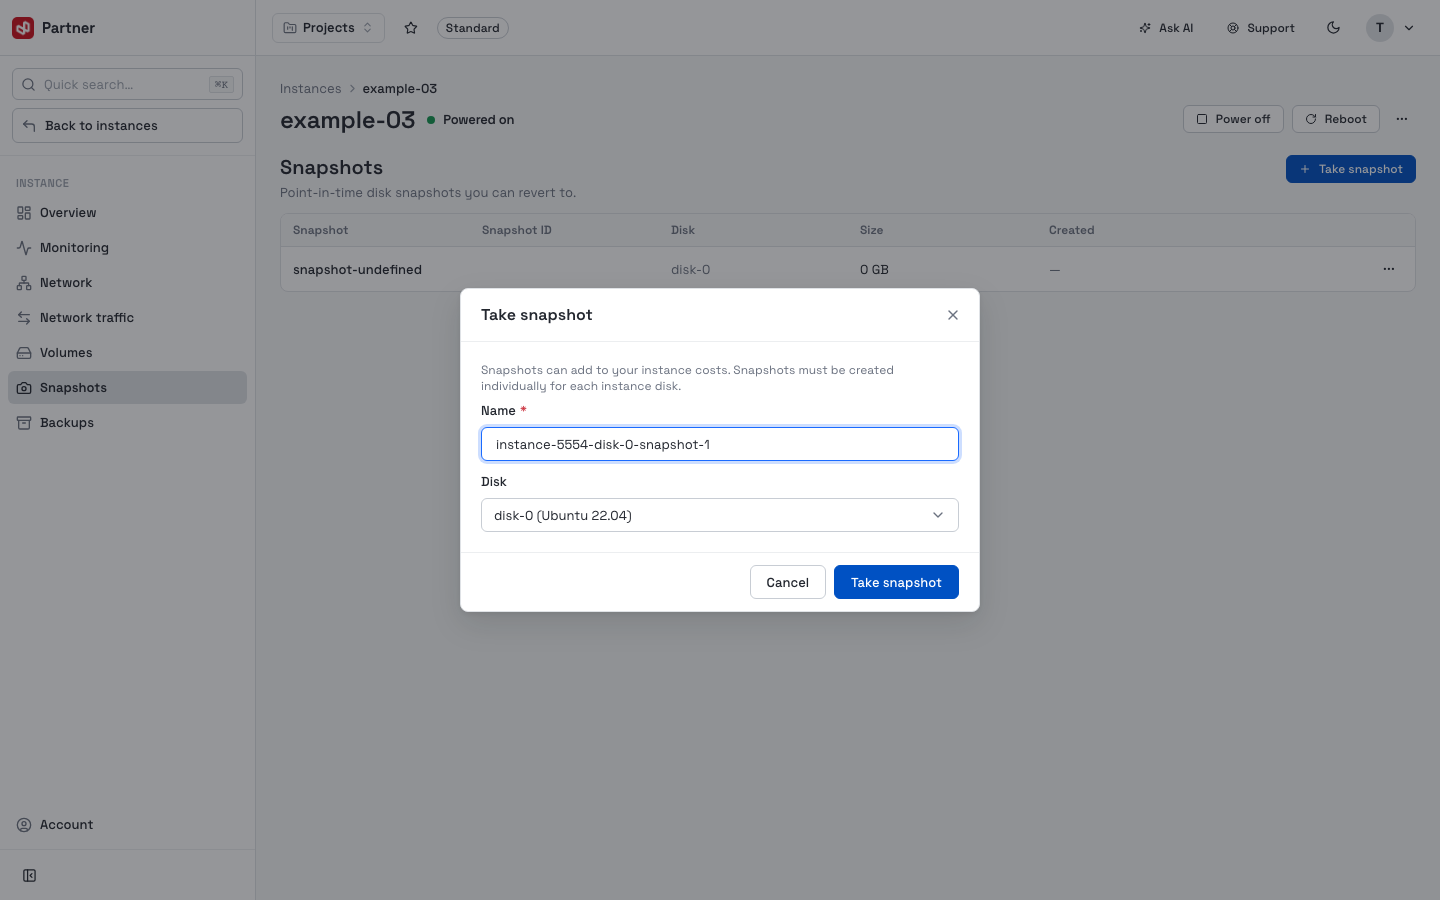Focus the Quick search field
The height and width of the screenshot is (900, 1440).
(x=127, y=85)
